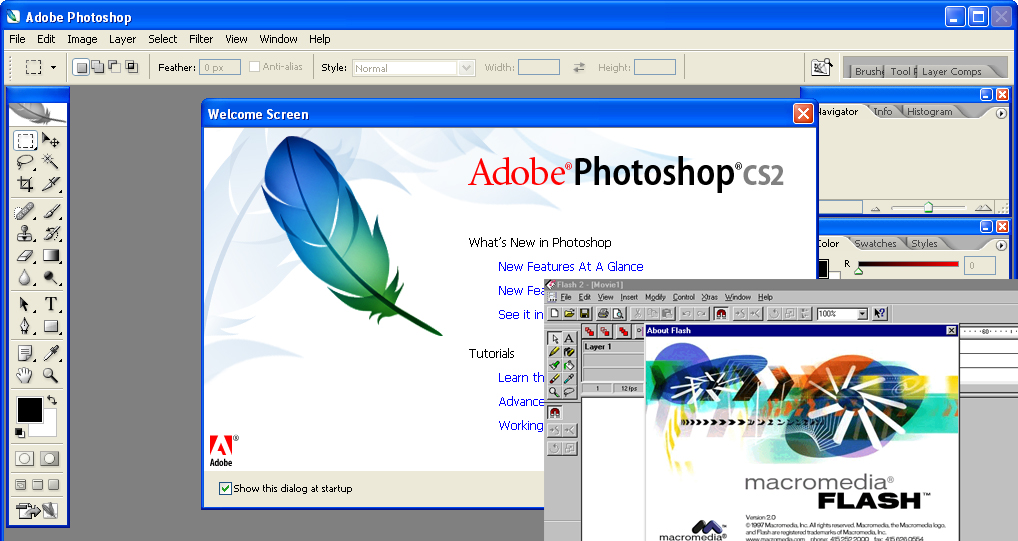This screenshot has height=541, width=1018.
Task: Select the Photoshop Brush tool
Action: [x=51, y=211]
